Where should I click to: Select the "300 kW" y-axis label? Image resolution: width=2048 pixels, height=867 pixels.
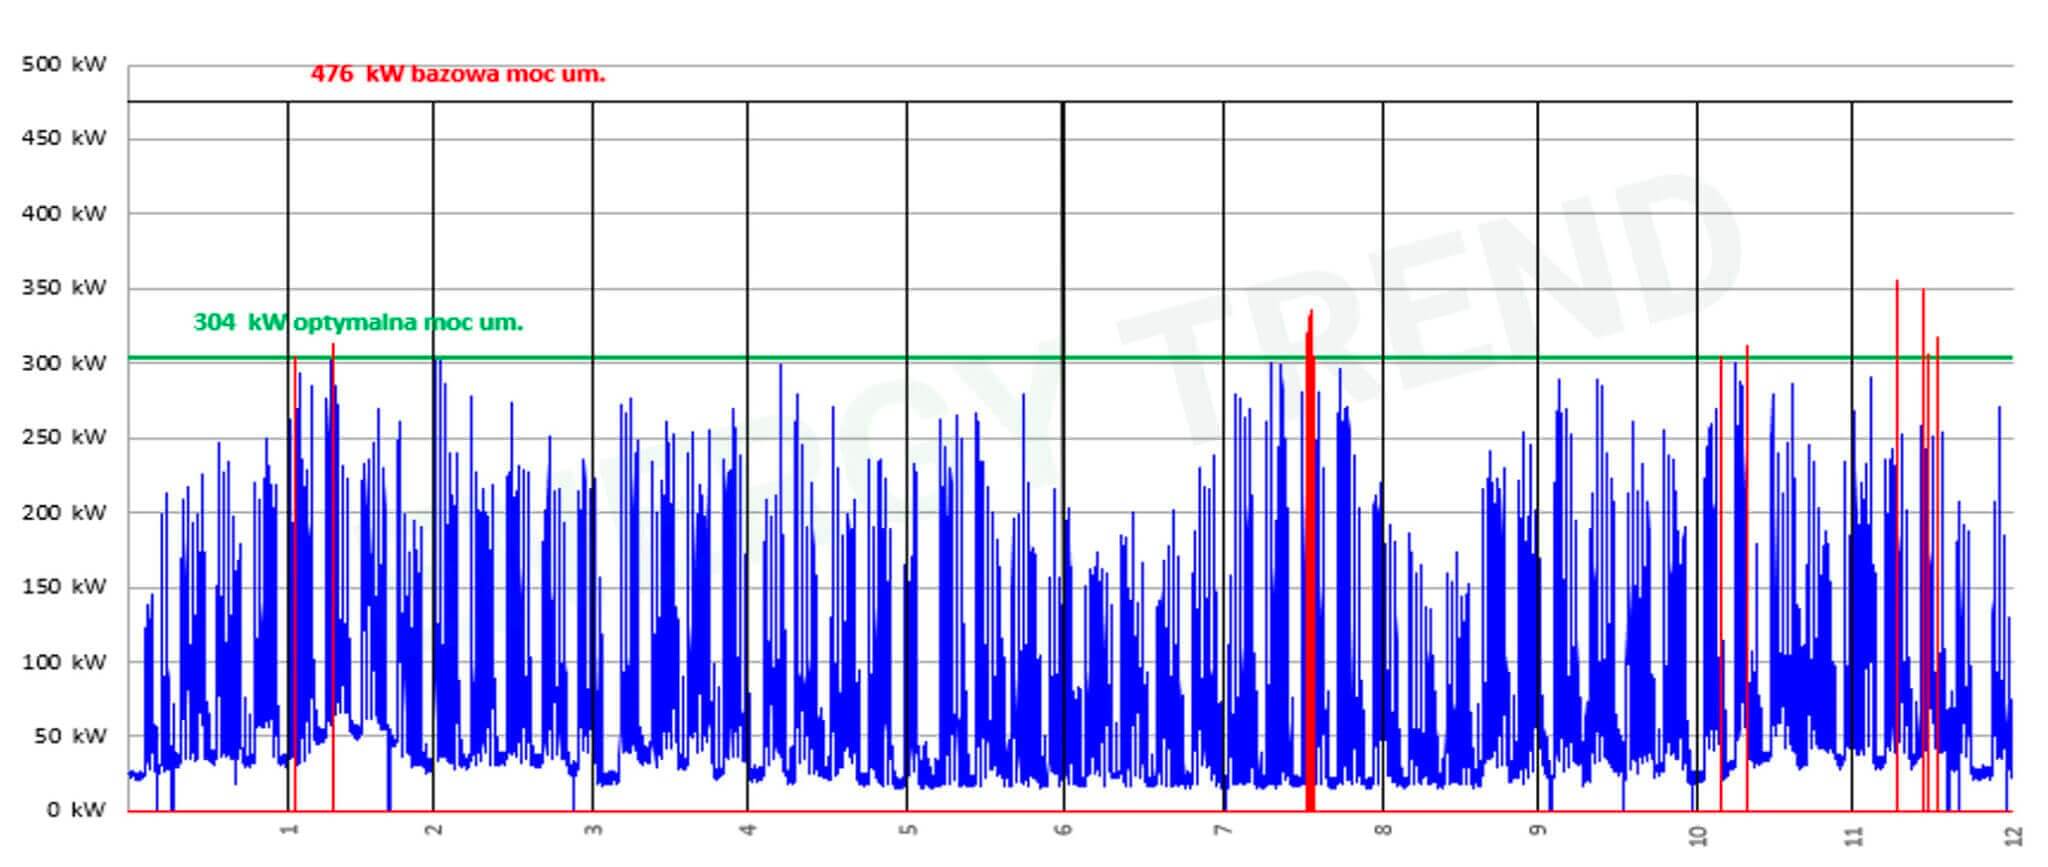click(63, 363)
